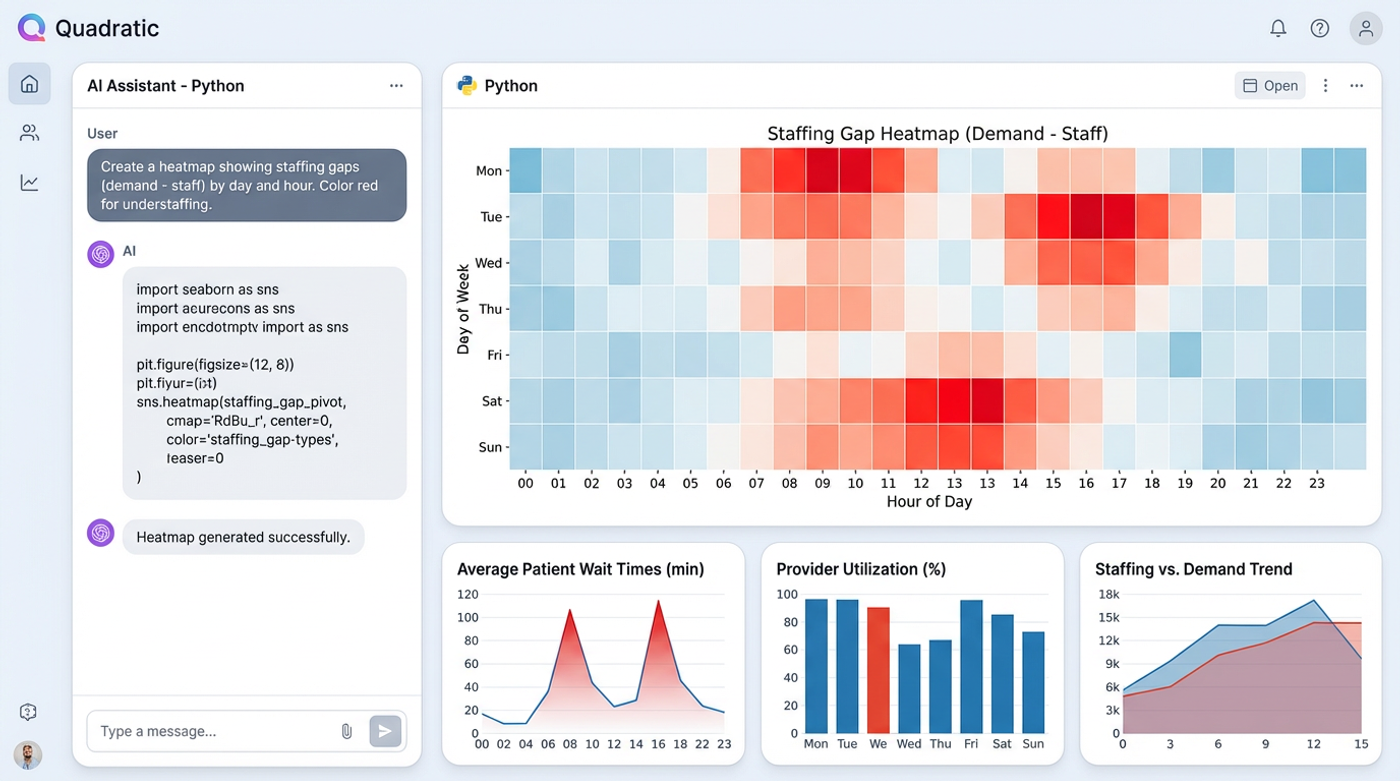Open the help question-mark icon
This screenshot has height=781, width=1400.
click(x=1319, y=27)
